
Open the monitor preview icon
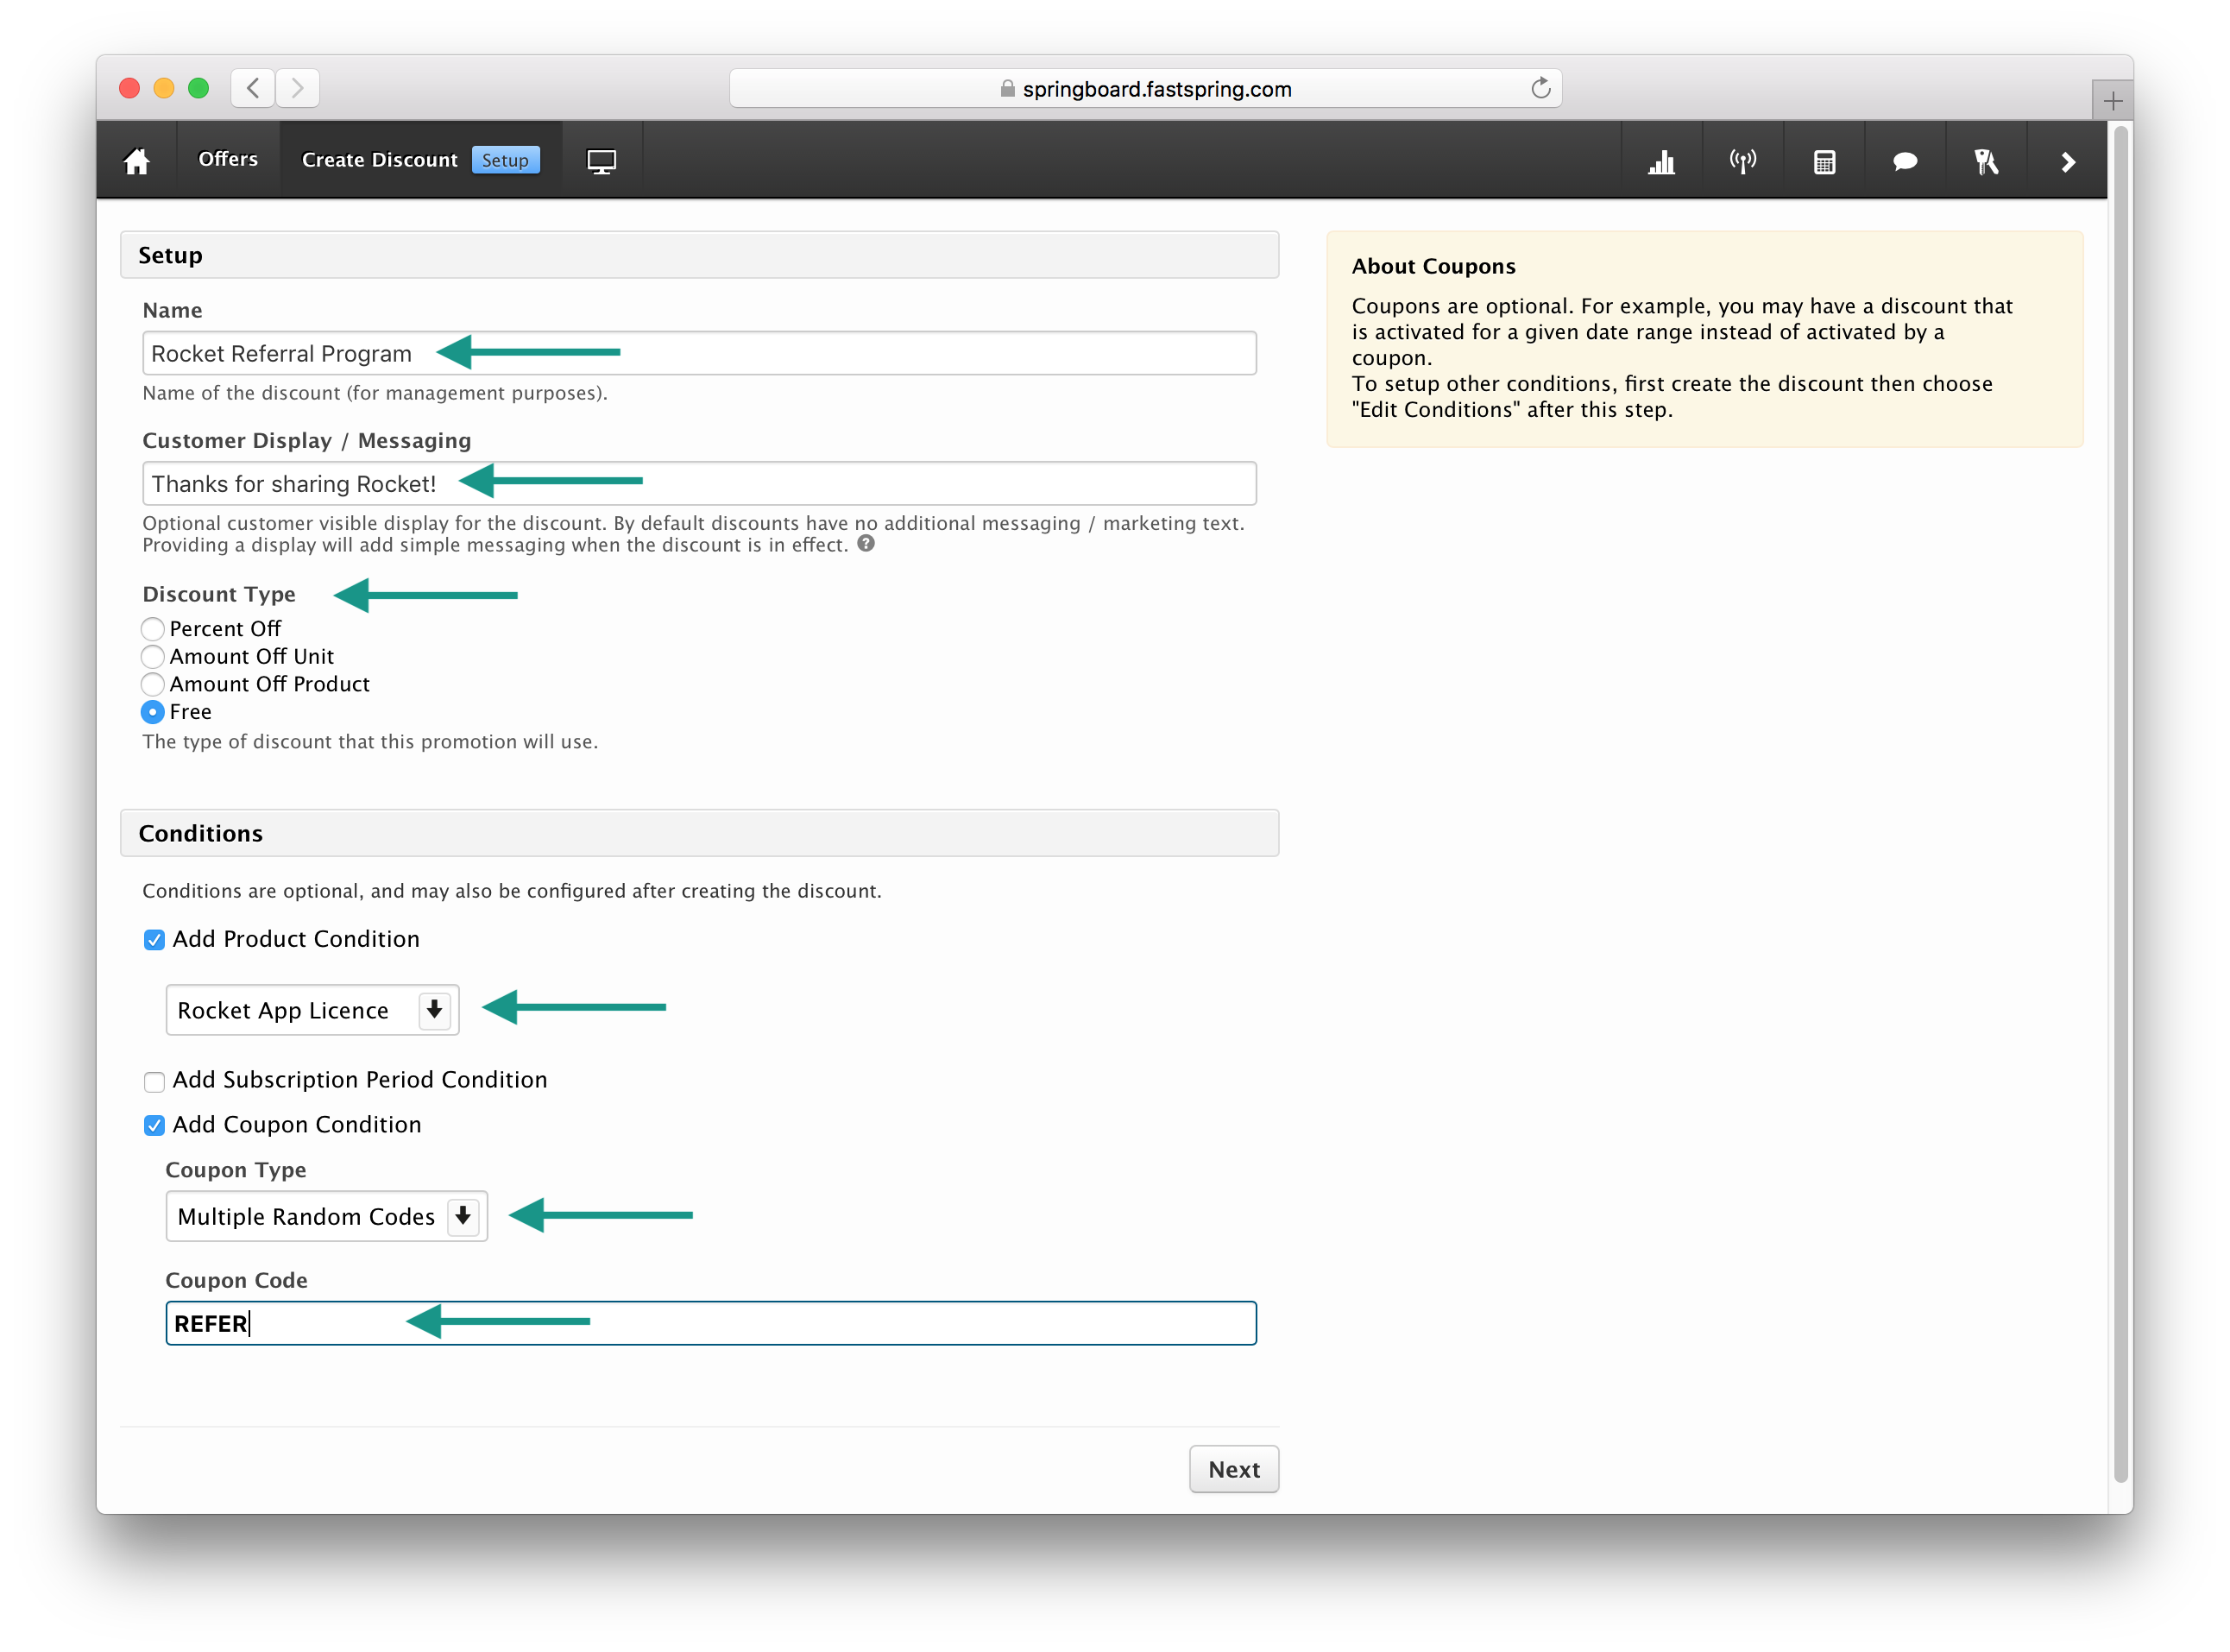tap(601, 161)
